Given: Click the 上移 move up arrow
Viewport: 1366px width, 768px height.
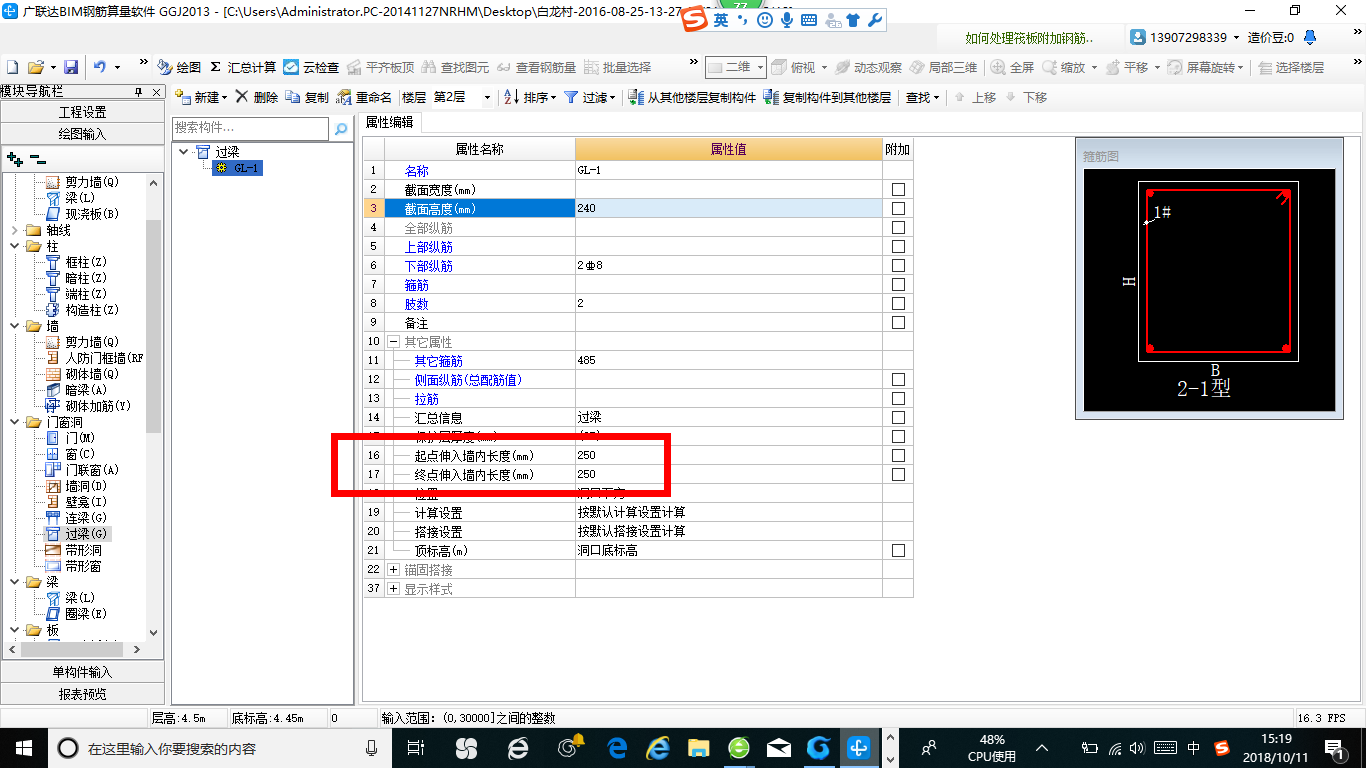Looking at the screenshot, I should click(x=976, y=97).
